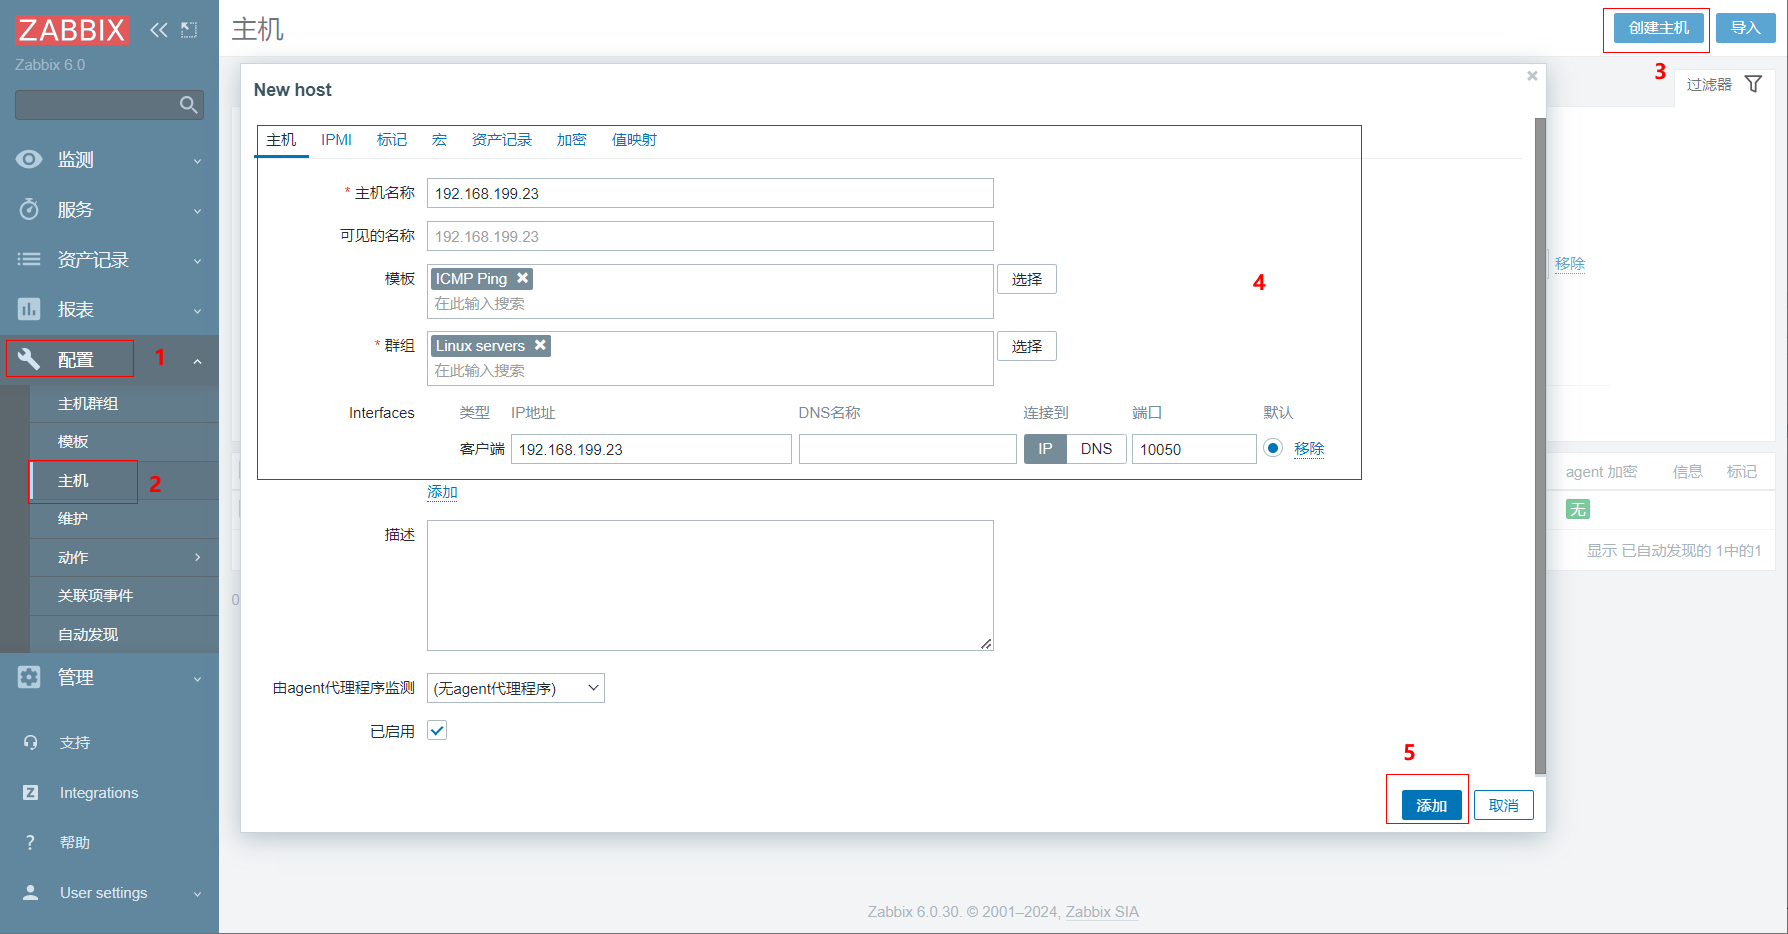This screenshot has height=934, width=1788.
Task: Collapse the 配置 menu
Action: [197, 360]
